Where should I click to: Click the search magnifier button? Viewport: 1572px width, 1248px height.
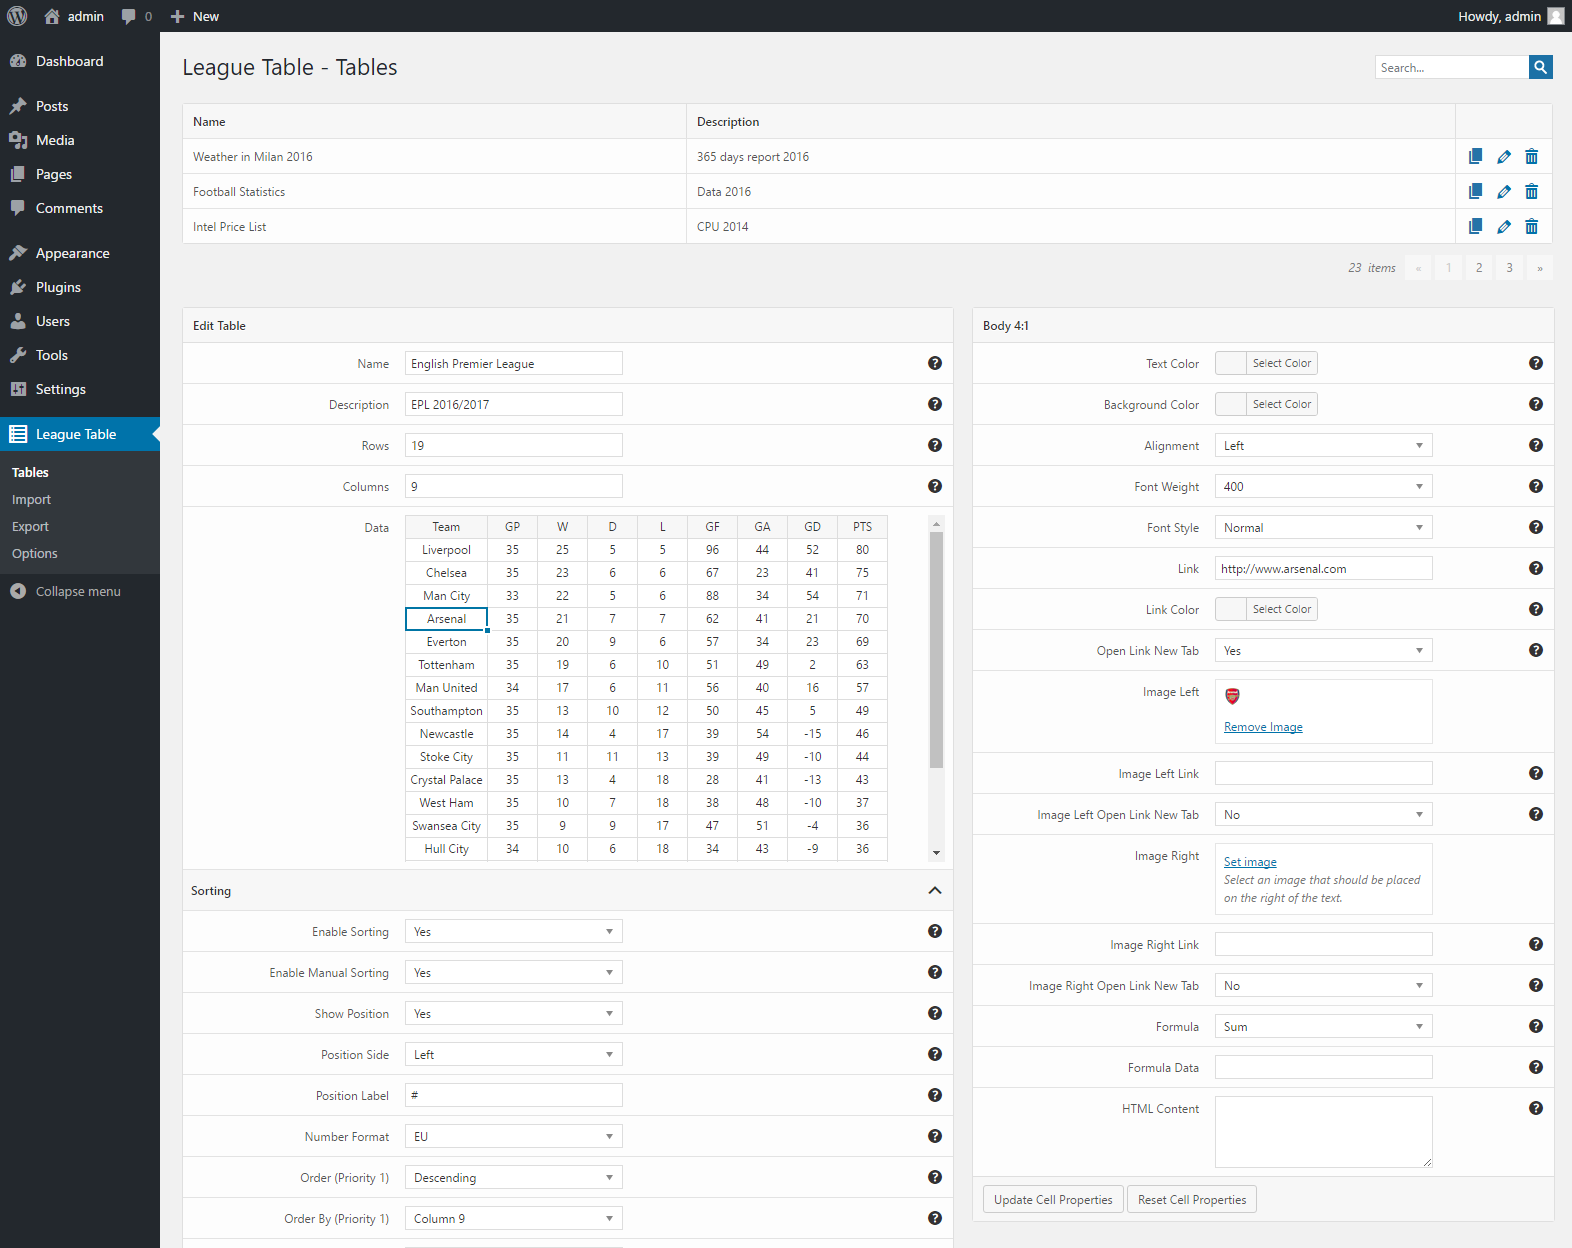coord(1540,67)
